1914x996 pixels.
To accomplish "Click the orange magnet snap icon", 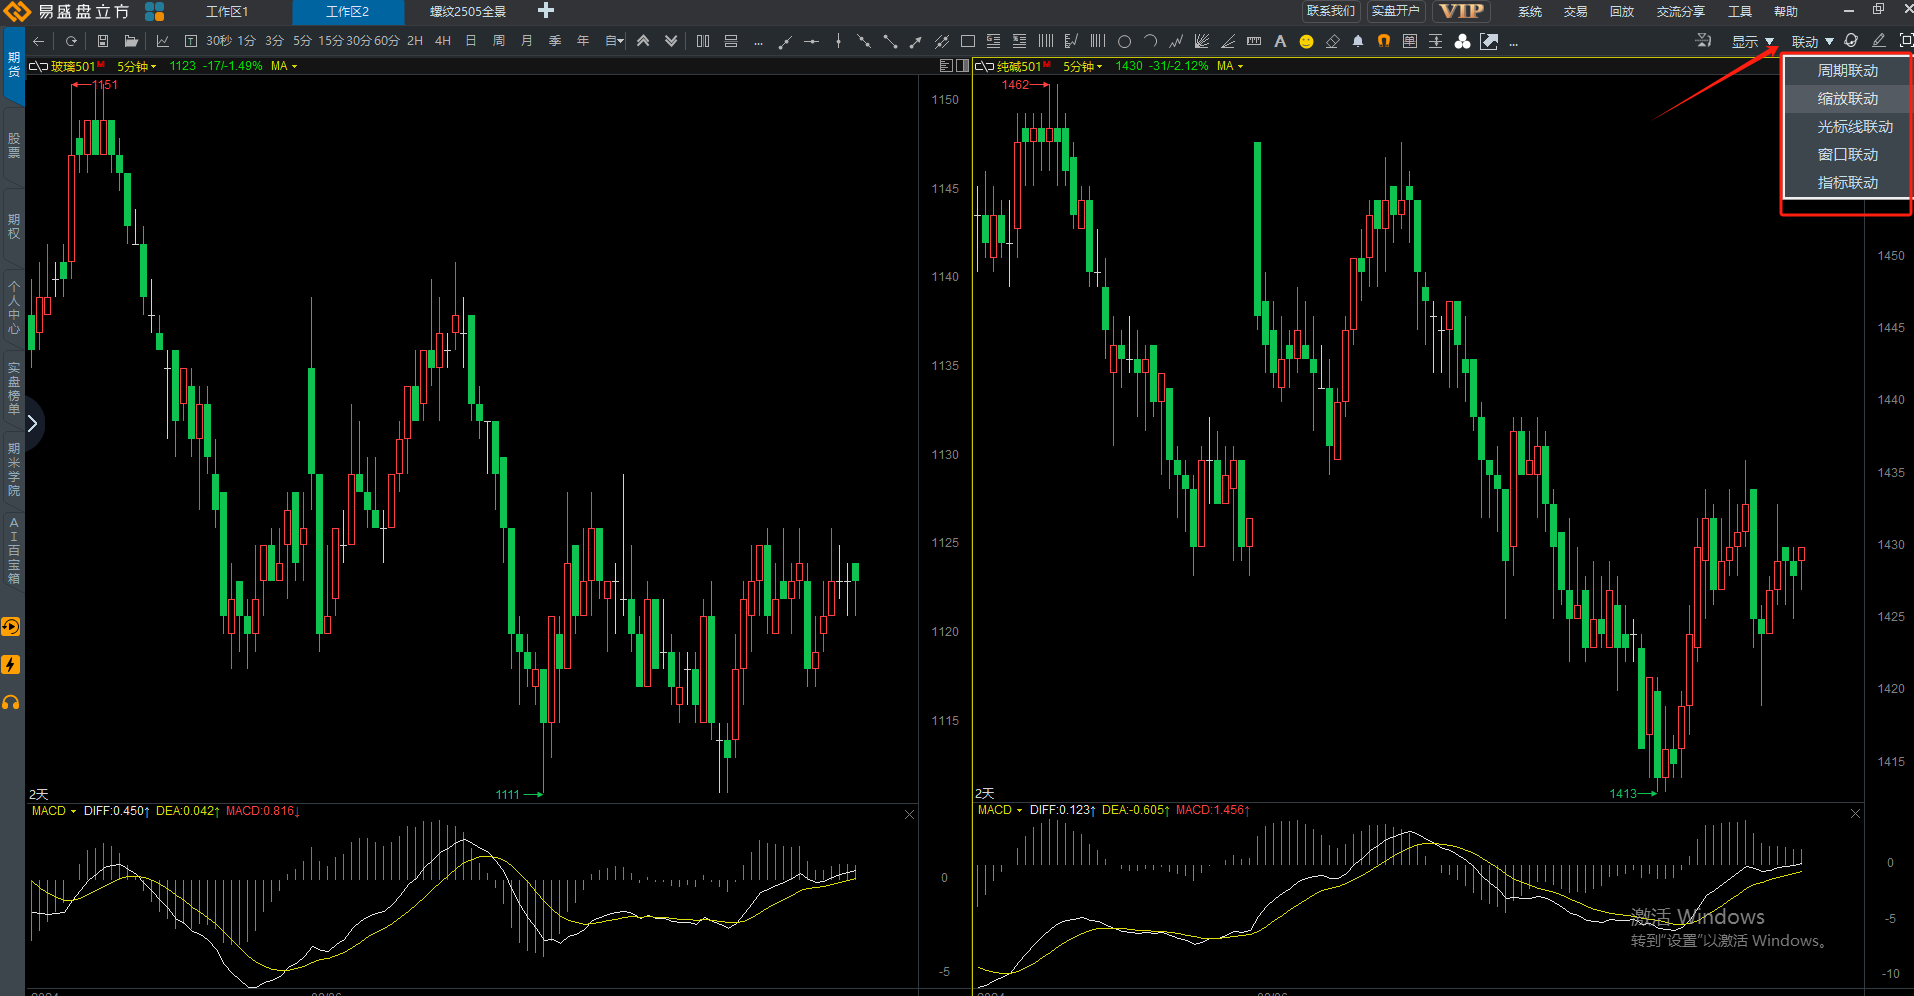I will tap(1384, 41).
